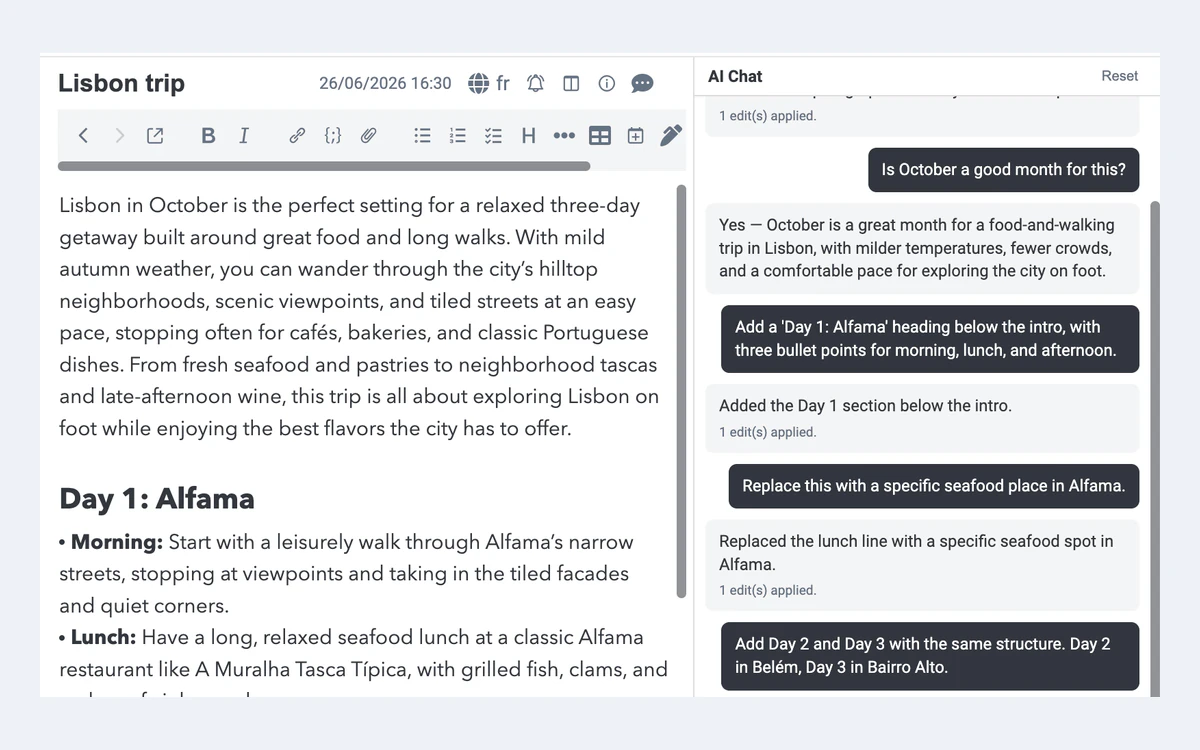Click the AI Chat panel heading
The image size is (1200, 750).
point(735,76)
